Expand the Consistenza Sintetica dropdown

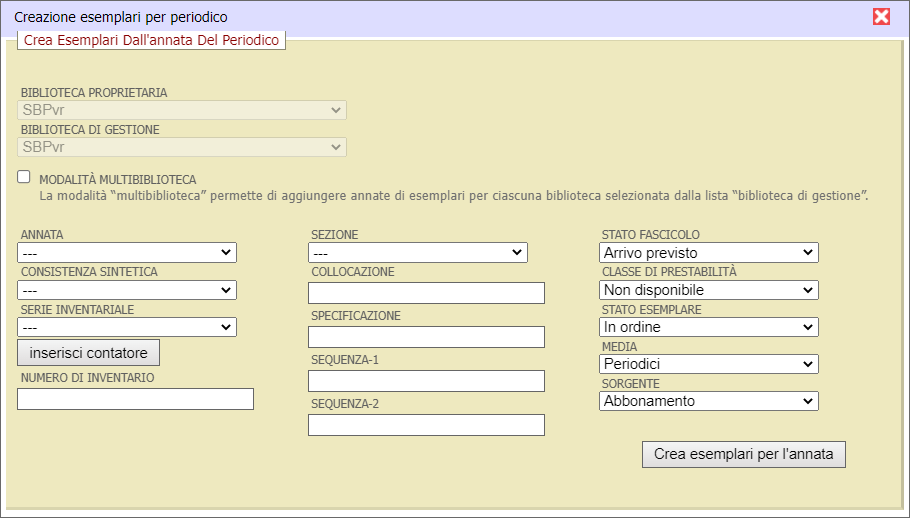coord(127,290)
